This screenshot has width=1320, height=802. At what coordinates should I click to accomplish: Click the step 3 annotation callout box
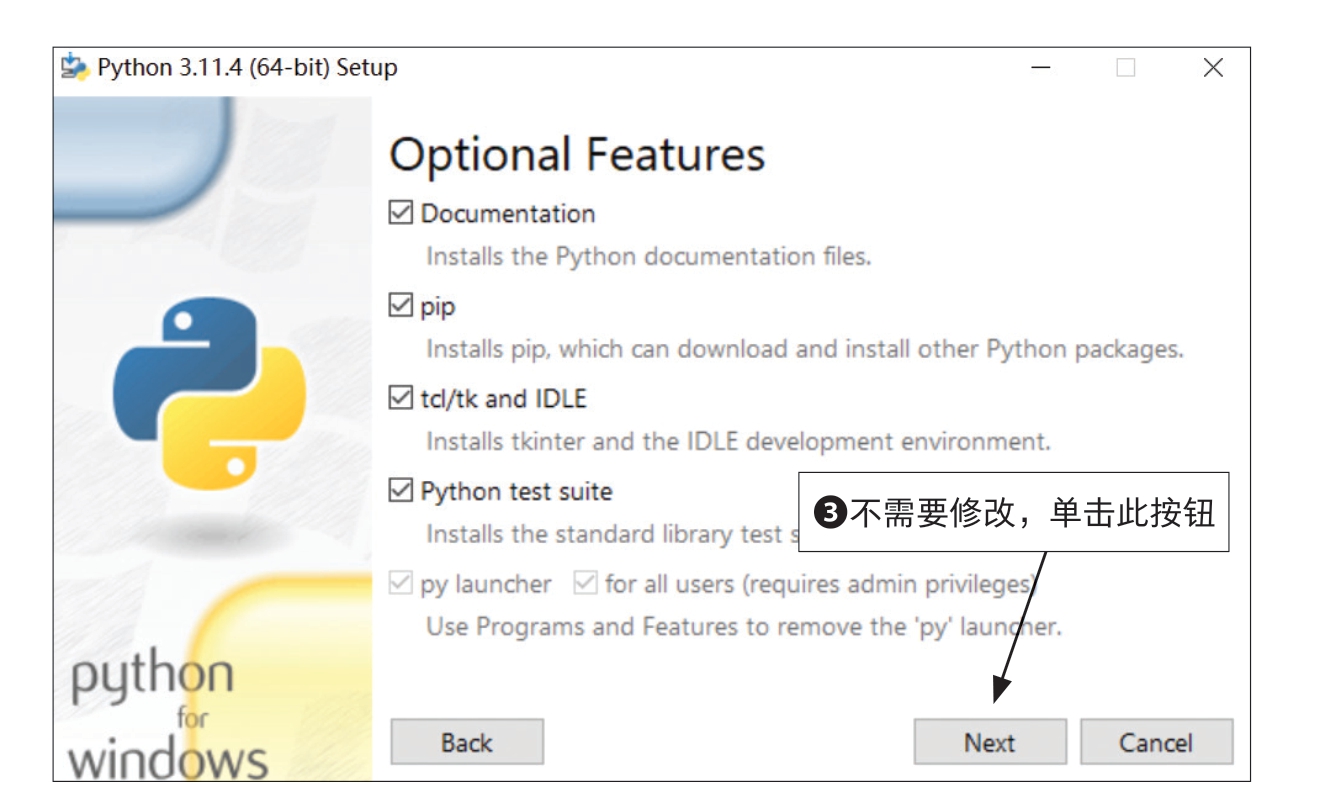(1016, 513)
